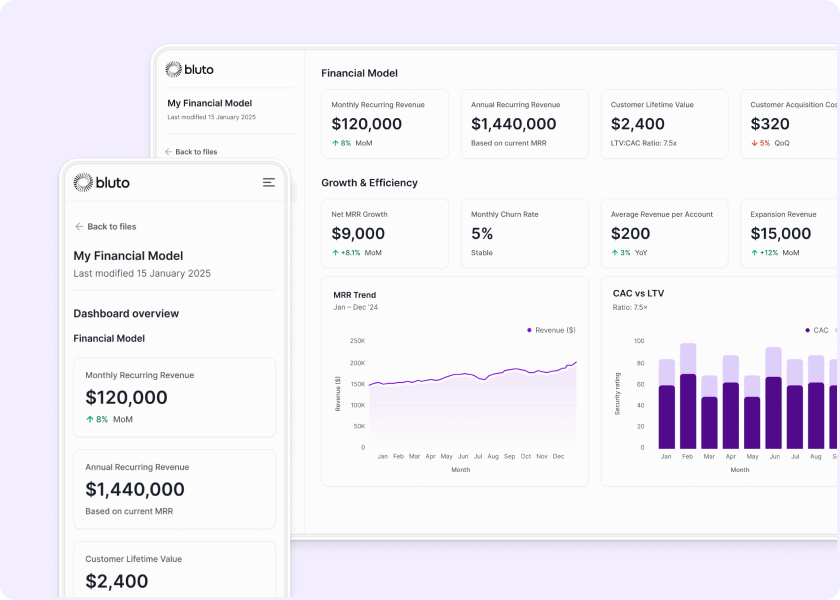Click red down arrow on Customer Acquisition Cost
Screen dimensions: 840x600
tap(754, 143)
